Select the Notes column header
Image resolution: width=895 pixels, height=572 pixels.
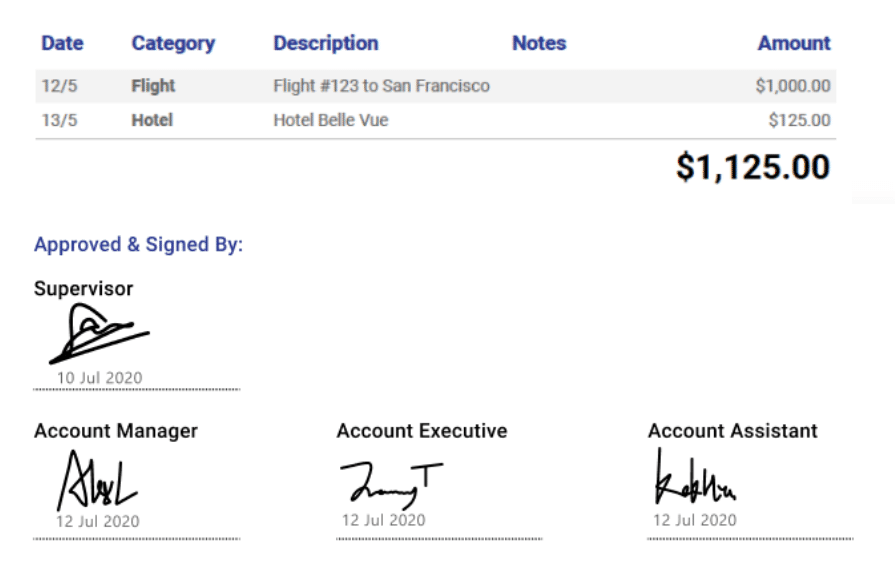[x=539, y=43]
